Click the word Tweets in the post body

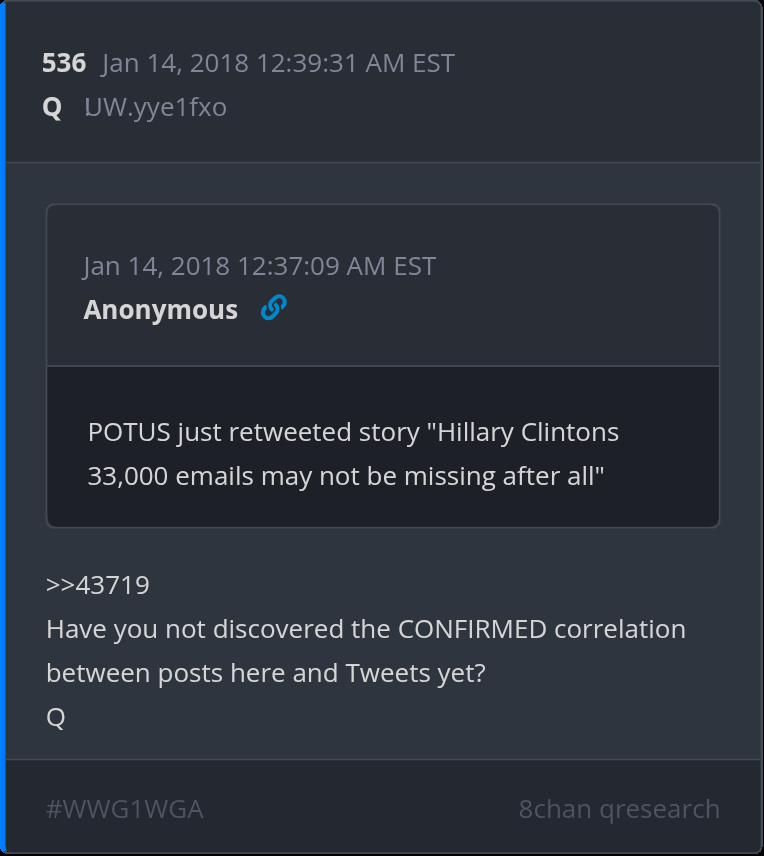tap(389, 673)
